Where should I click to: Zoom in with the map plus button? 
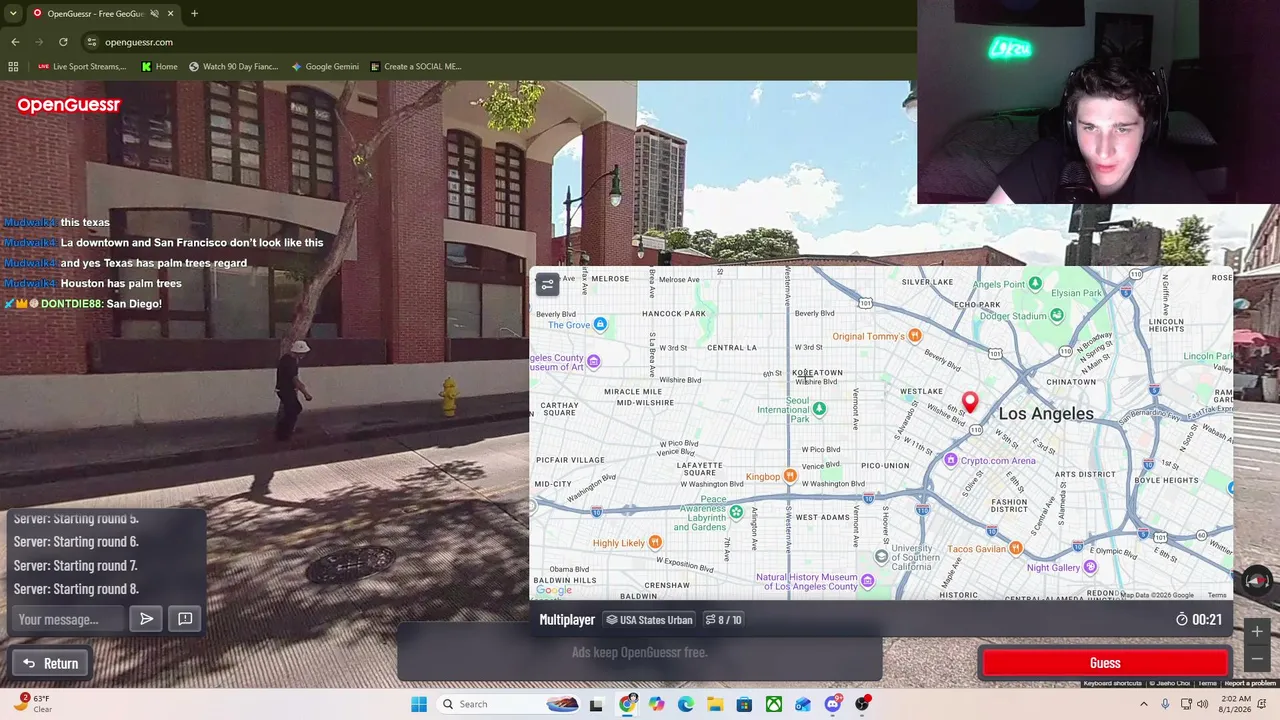coord(1257,632)
